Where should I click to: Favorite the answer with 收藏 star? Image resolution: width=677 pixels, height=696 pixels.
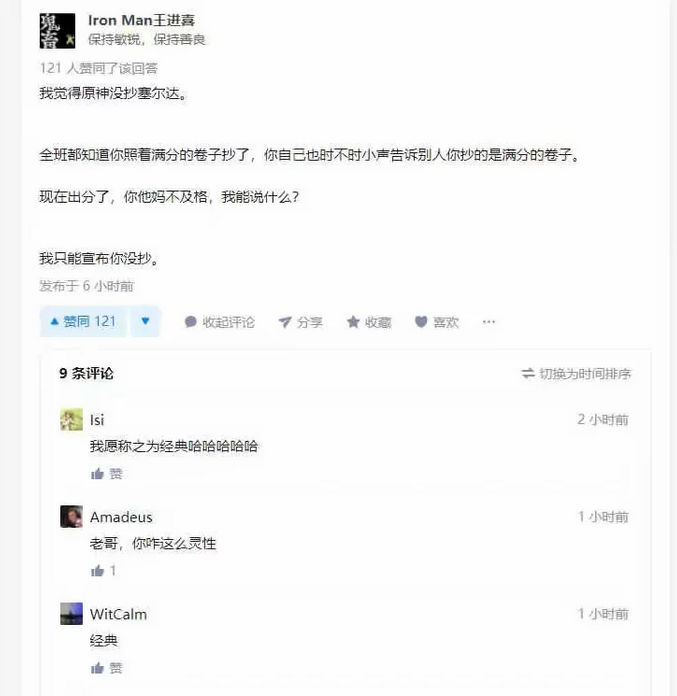tap(369, 322)
